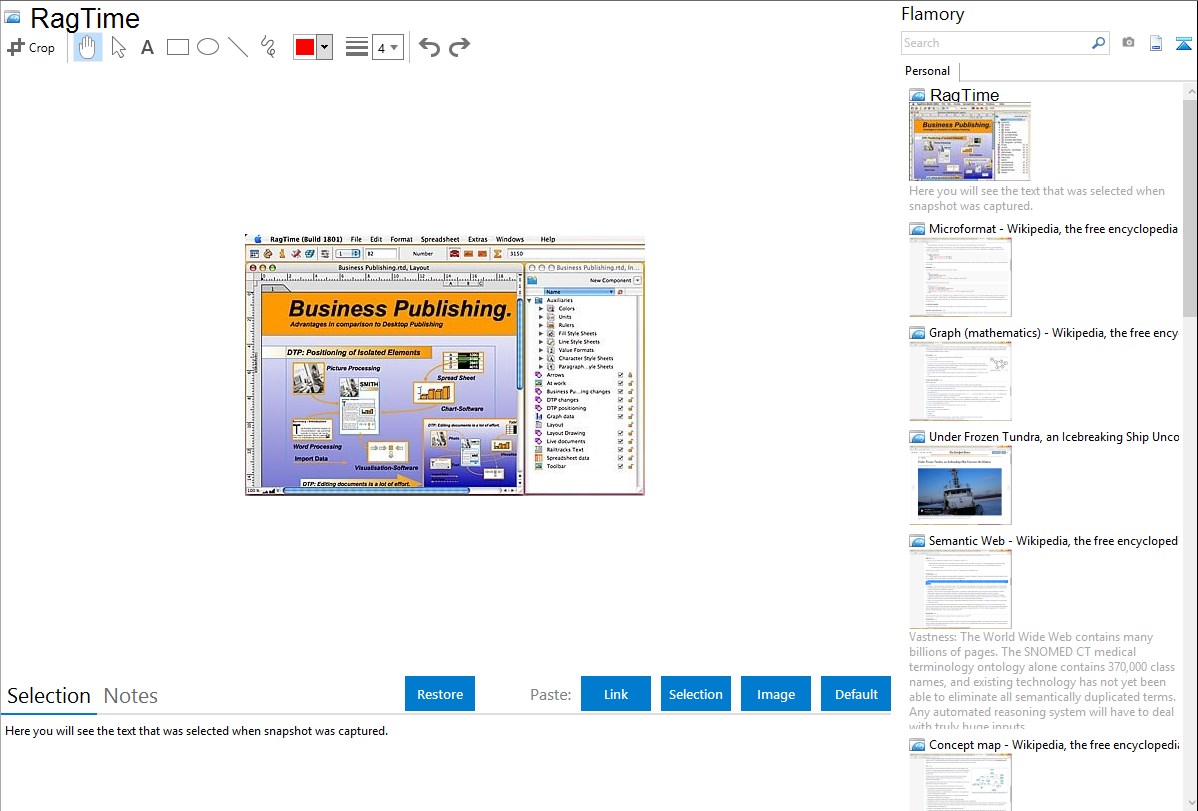Viewport: 1198px width, 811px height.
Task: Open the Microformat Wikipedia snapshot thumbnail
Action: click(x=960, y=277)
